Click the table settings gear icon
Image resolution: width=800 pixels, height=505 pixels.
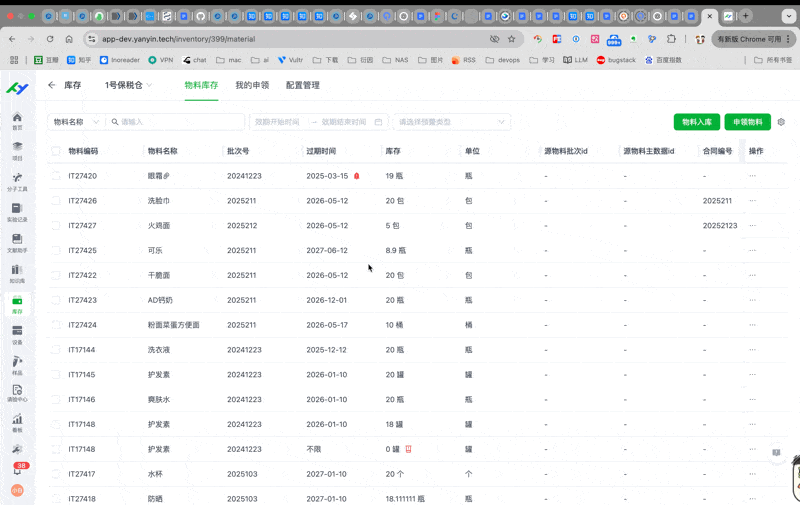[x=781, y=122]
